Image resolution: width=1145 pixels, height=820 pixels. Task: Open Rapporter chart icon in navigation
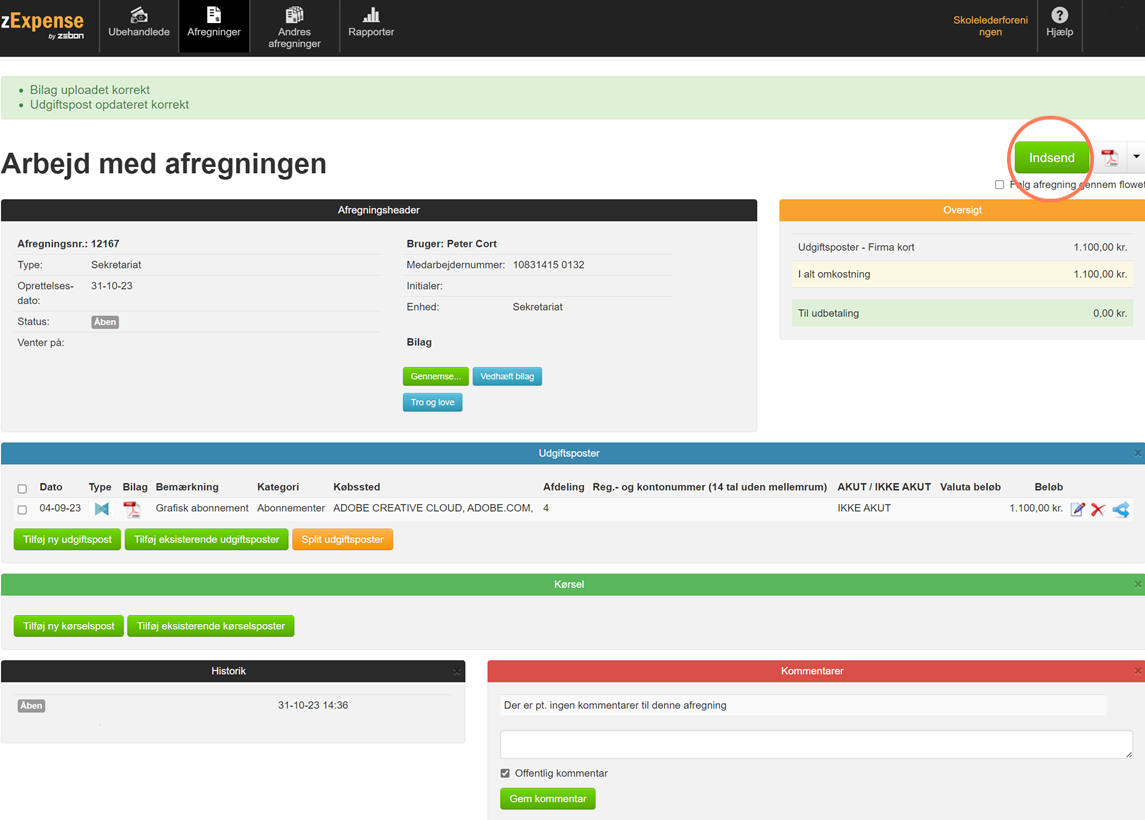[x=371, y=22]
